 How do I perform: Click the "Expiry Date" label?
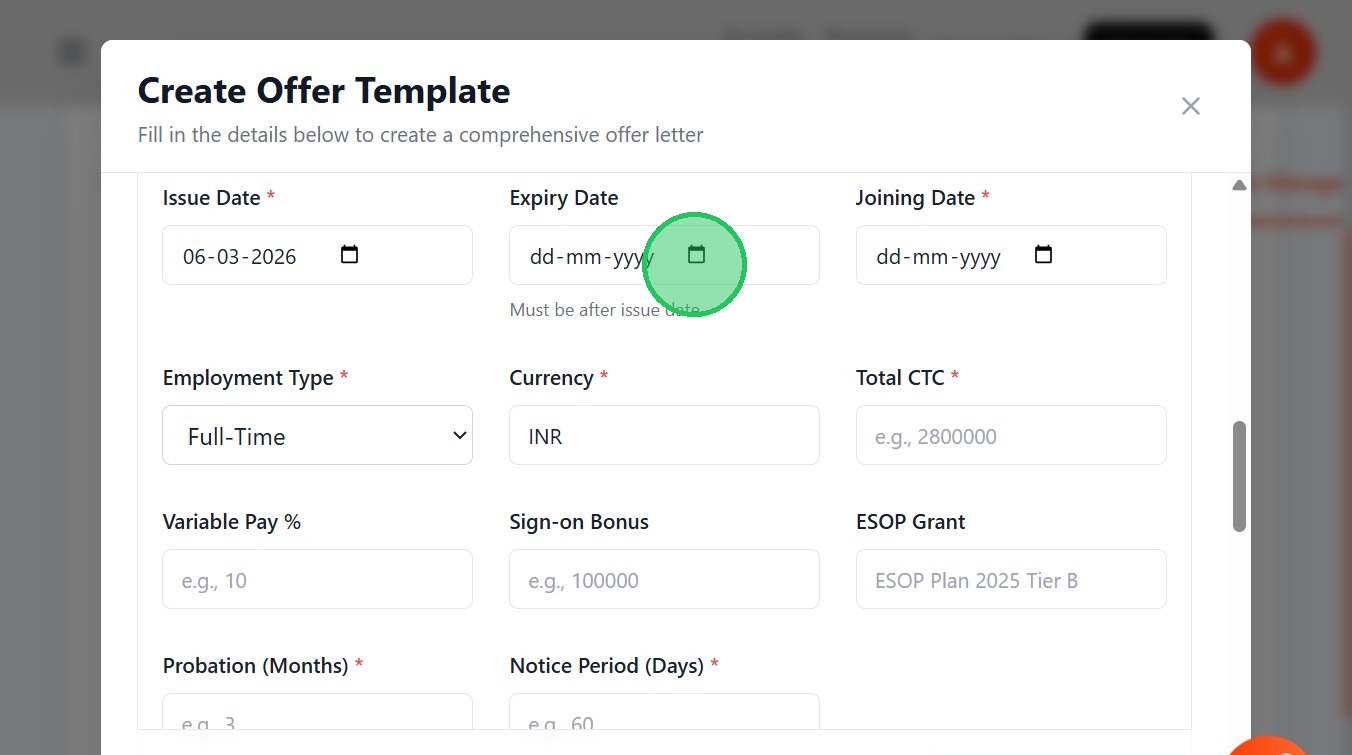coord(564,198)
